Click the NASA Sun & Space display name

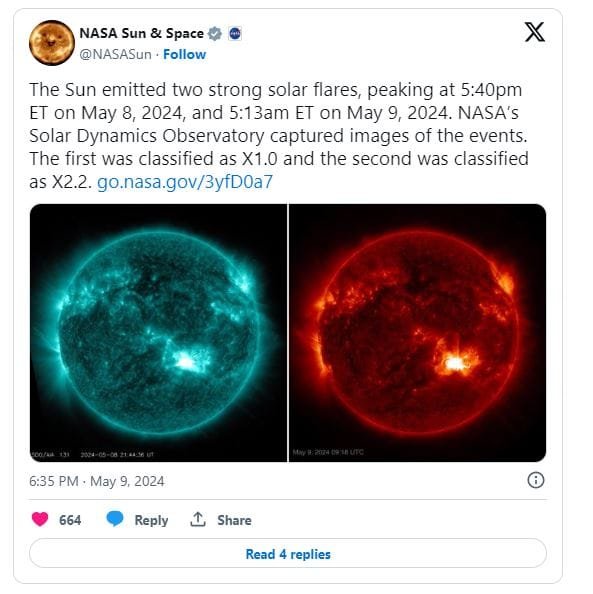tap(141, 33)
